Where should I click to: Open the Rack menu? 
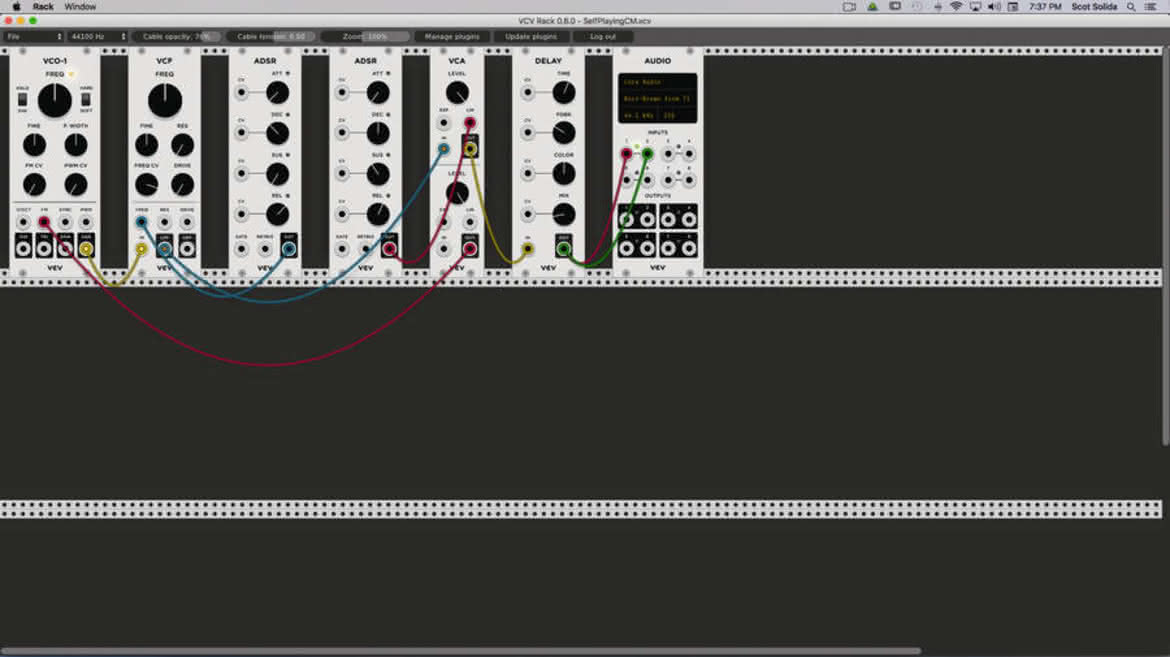(43, 7)
